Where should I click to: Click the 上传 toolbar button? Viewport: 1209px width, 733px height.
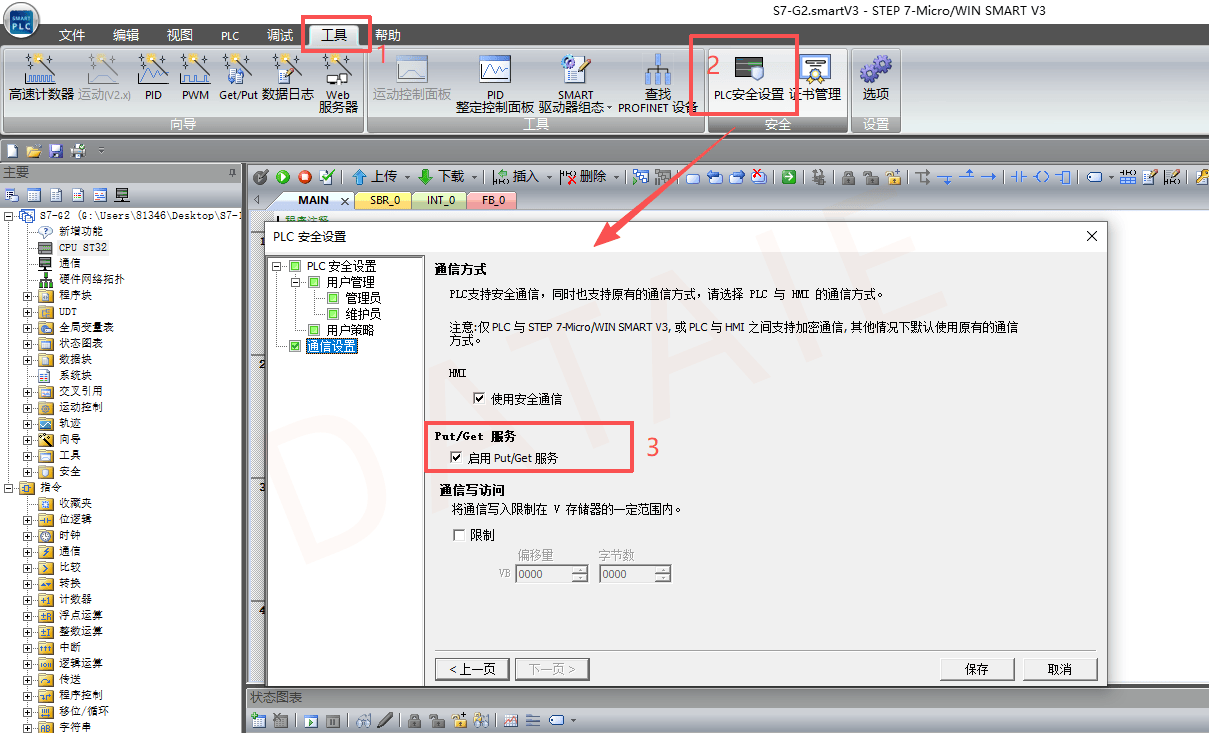(x=375, y=177)
